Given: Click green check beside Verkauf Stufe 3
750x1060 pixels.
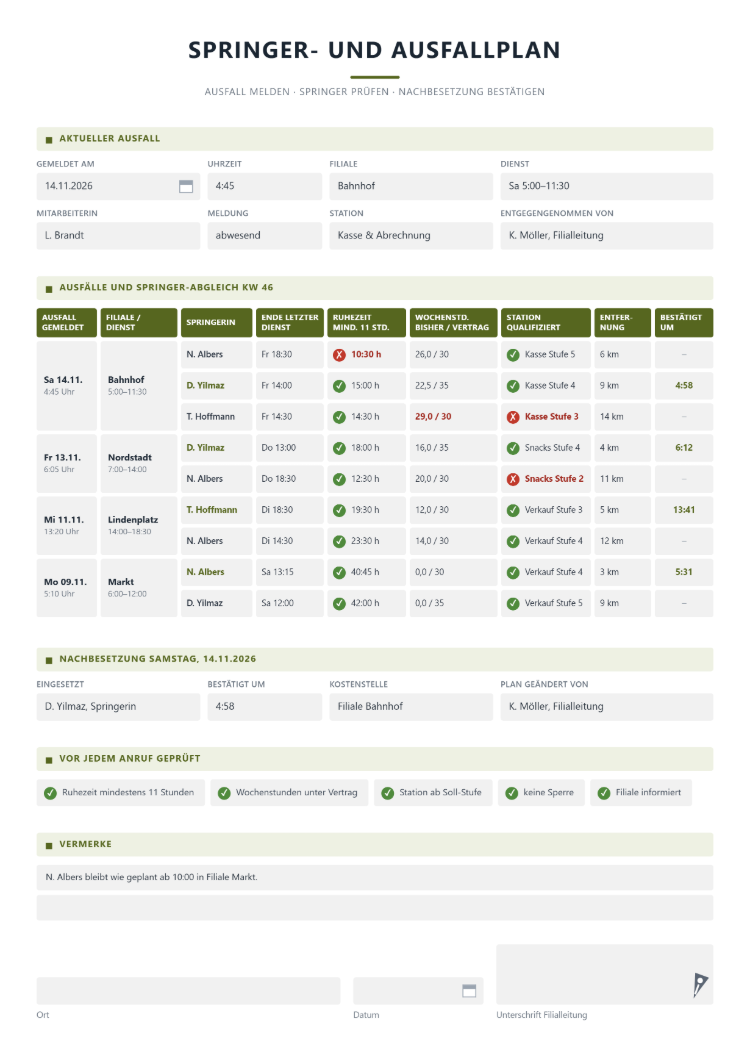Looking at the screenshot, I should tap(513, 510).
